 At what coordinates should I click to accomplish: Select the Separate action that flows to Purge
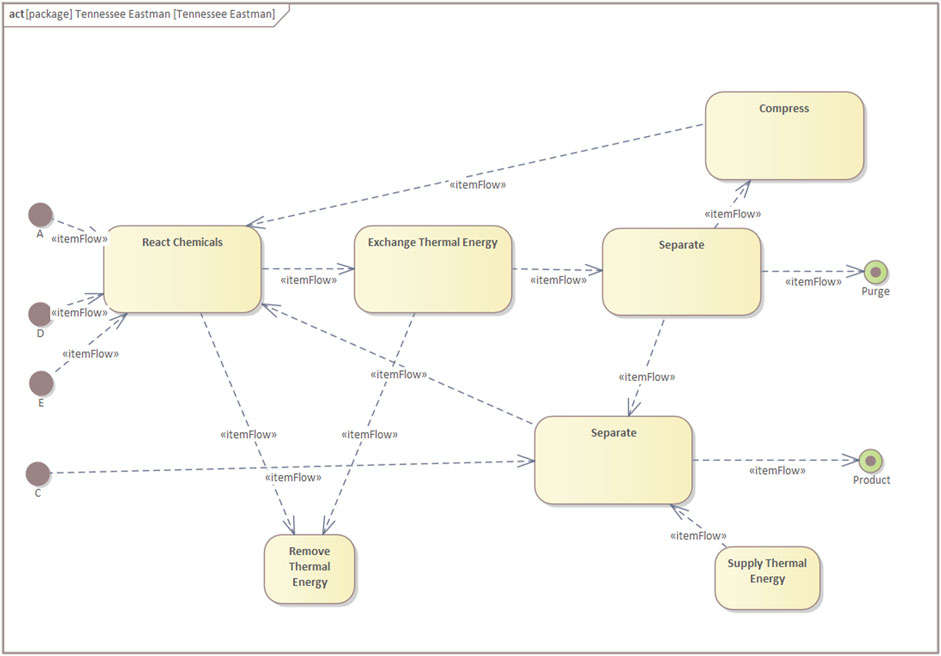(x=682, y=272)
